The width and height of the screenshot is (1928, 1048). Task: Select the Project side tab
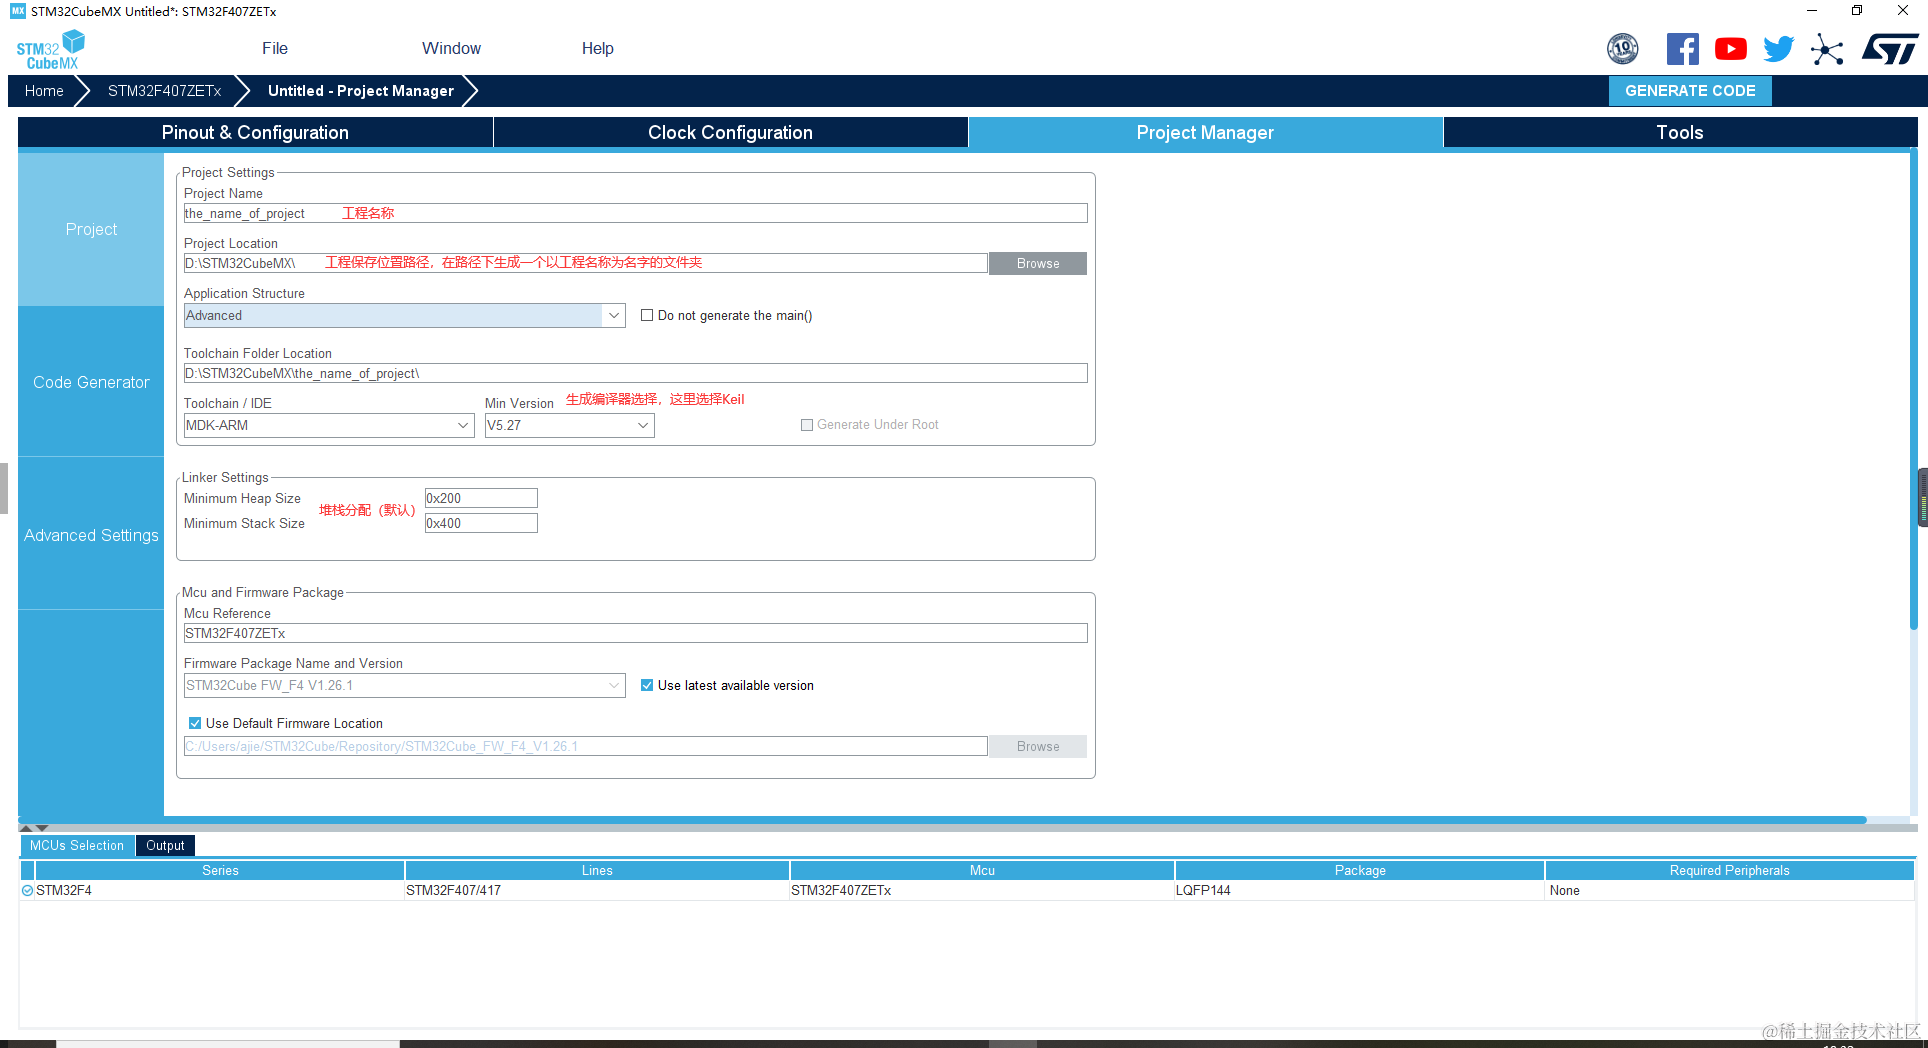pos(91,229)
